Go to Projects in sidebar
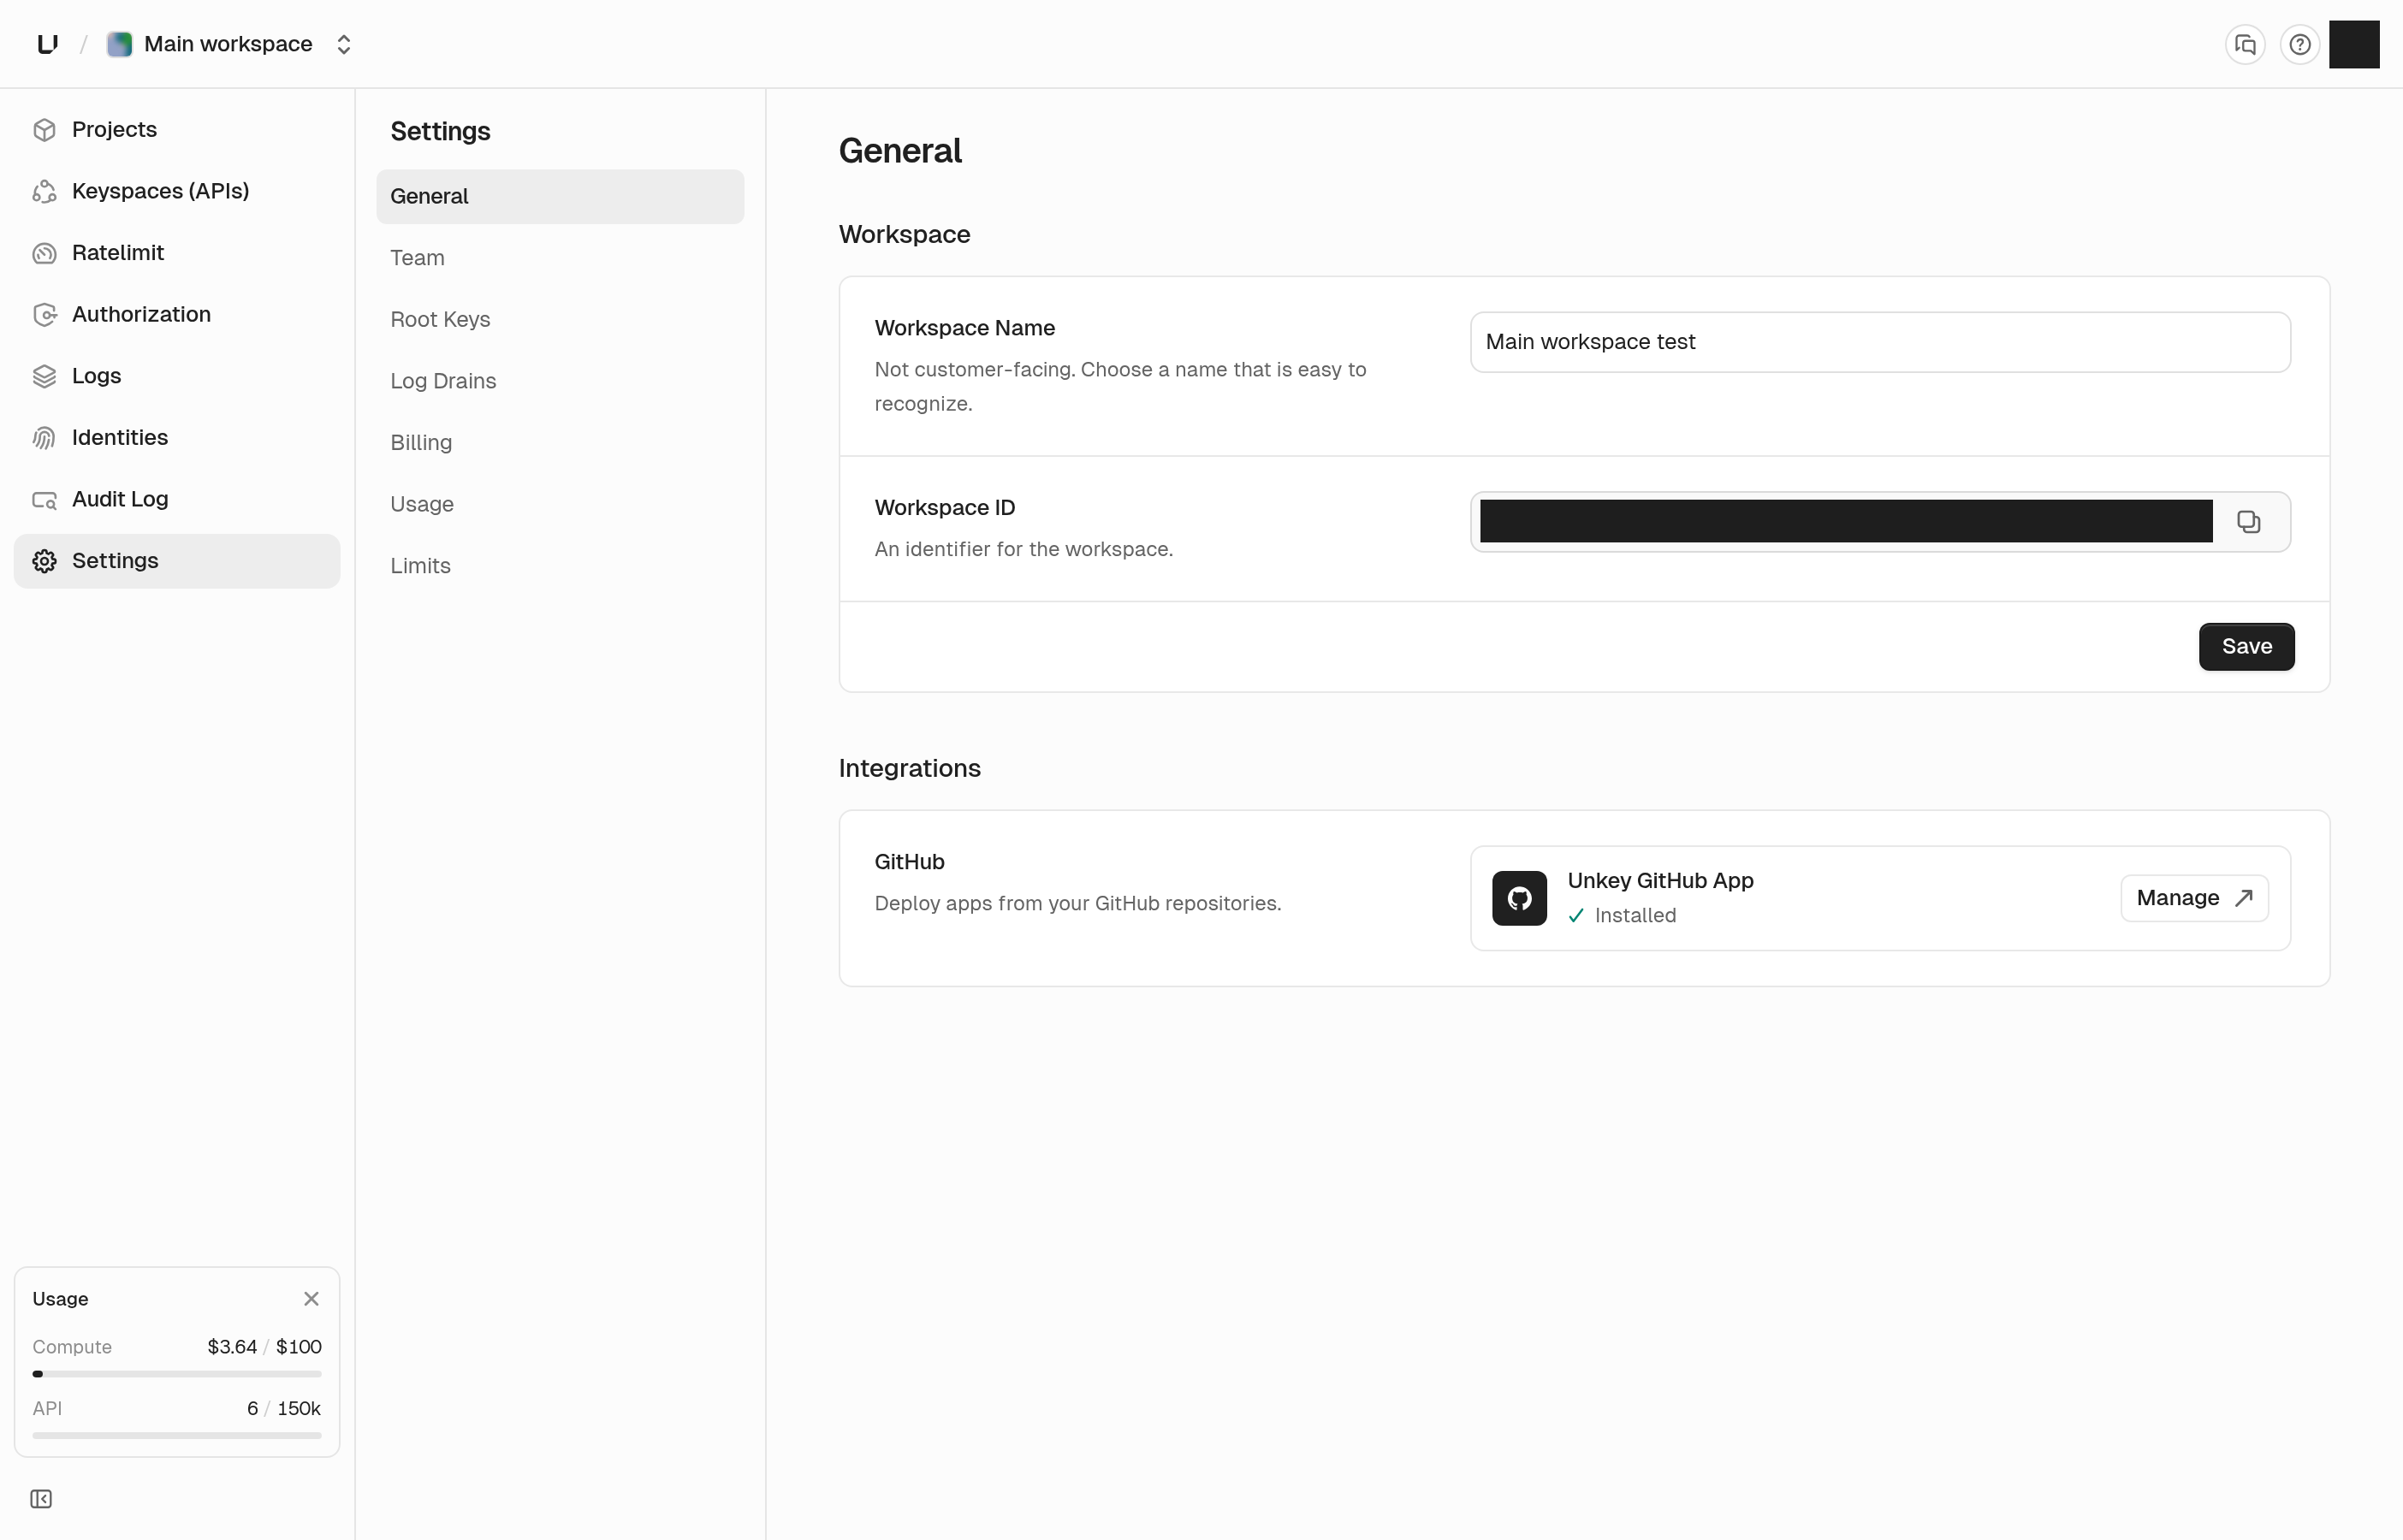Screen dimensions: 2403x1540 (x=177, y=130)
